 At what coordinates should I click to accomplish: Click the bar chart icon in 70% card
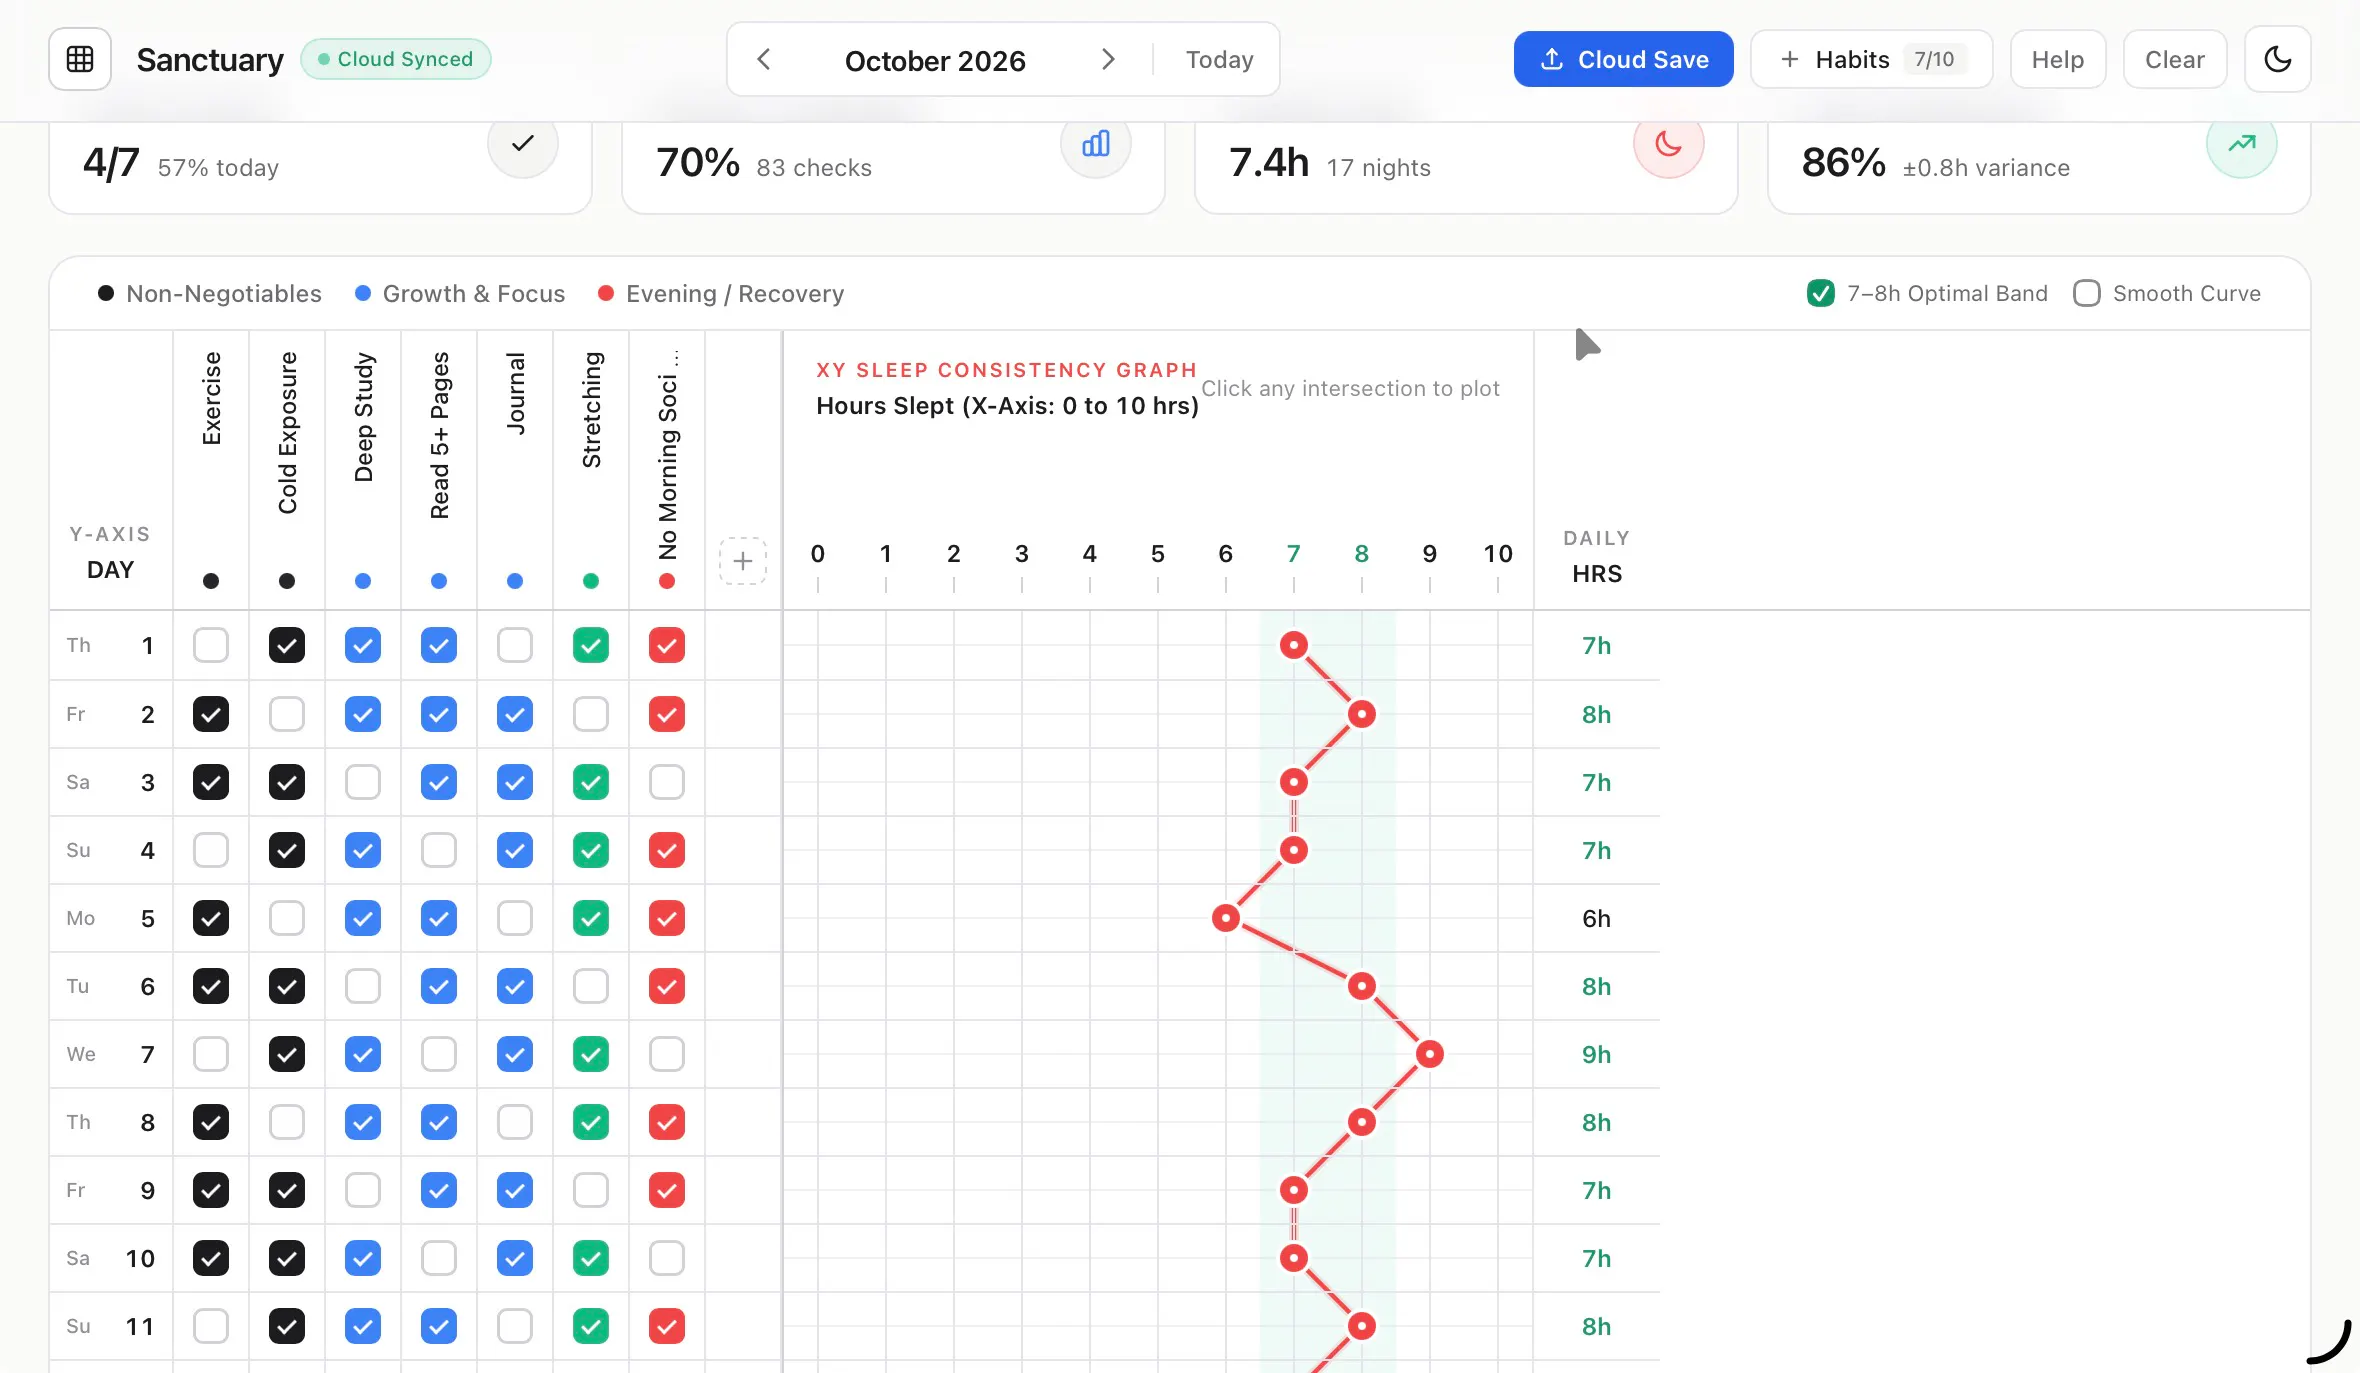point(1096,144)
